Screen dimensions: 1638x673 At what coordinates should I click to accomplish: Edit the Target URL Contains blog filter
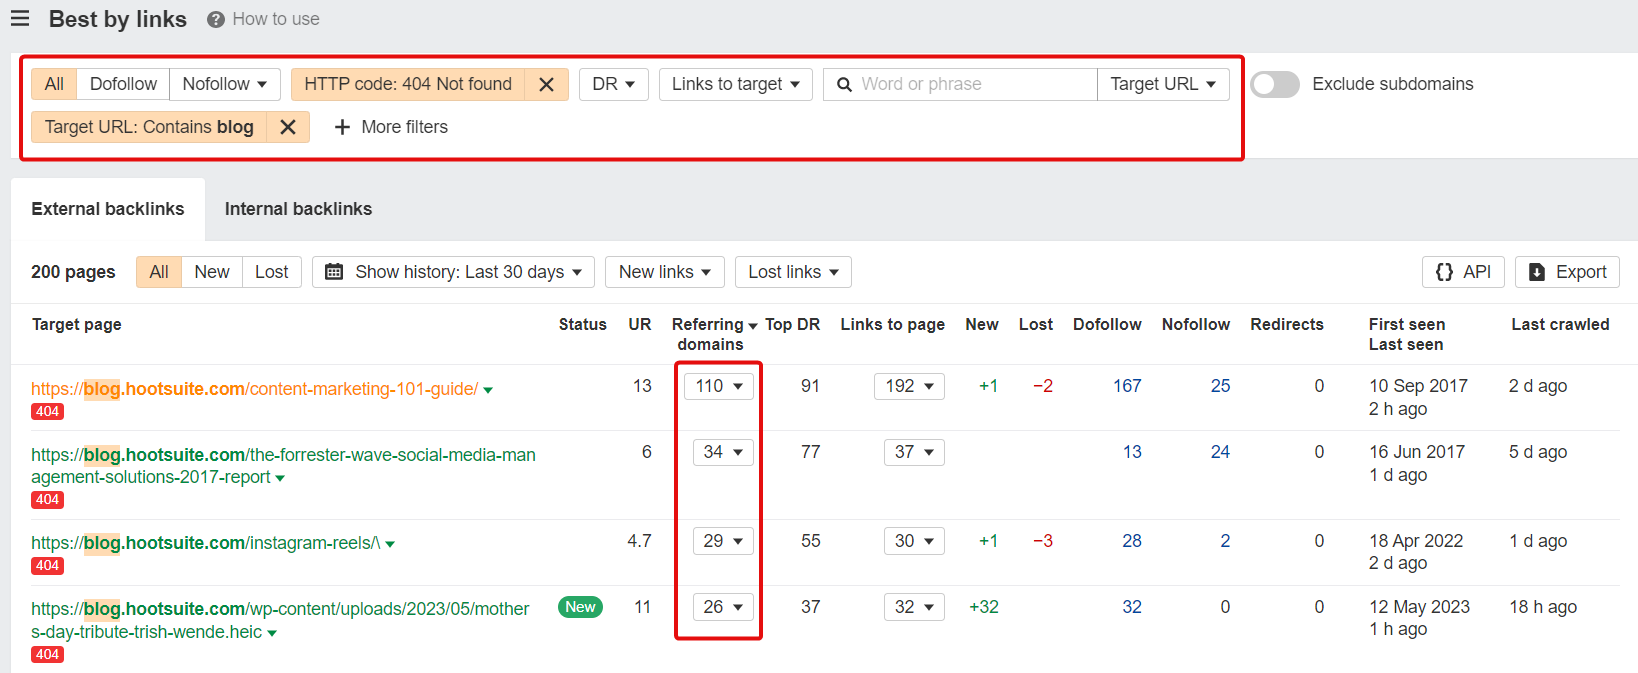(x=149, y=127)
